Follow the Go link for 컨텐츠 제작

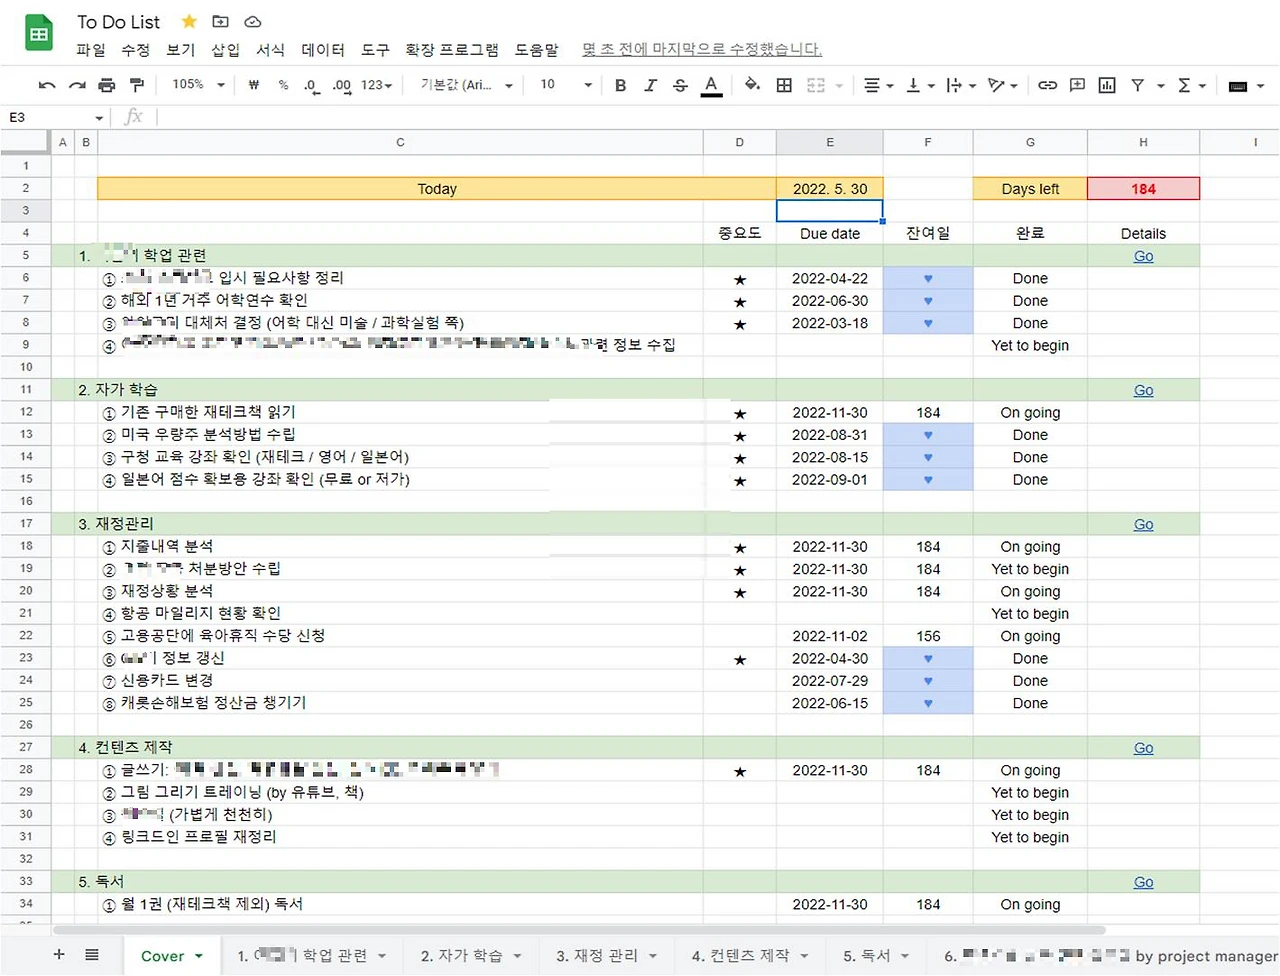point(1144,748)
